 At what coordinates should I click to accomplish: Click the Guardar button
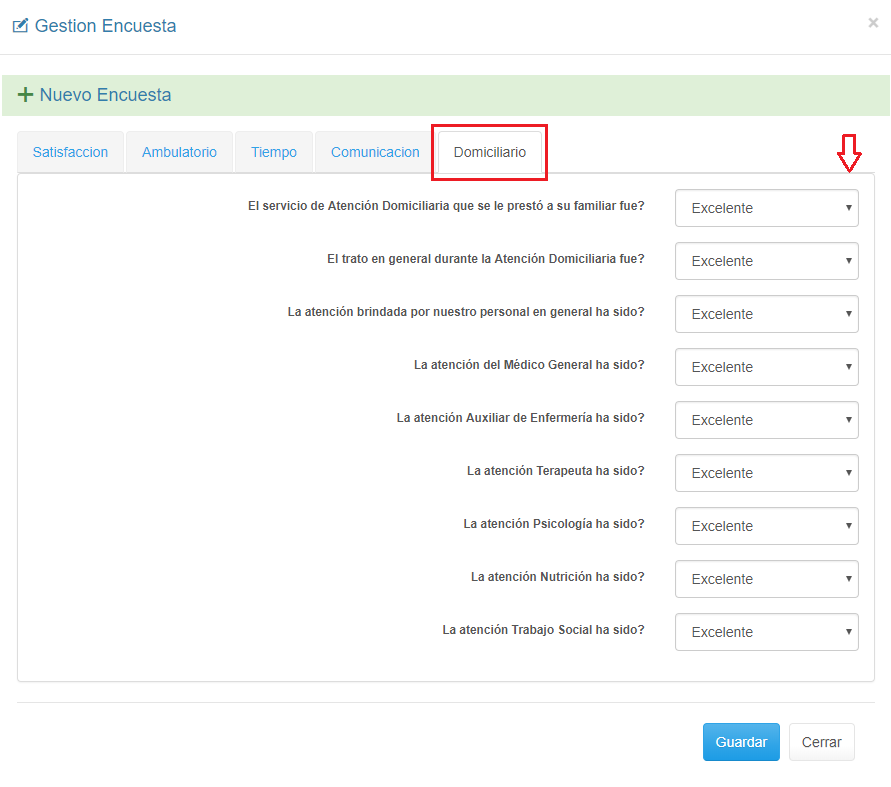point(741,742)
